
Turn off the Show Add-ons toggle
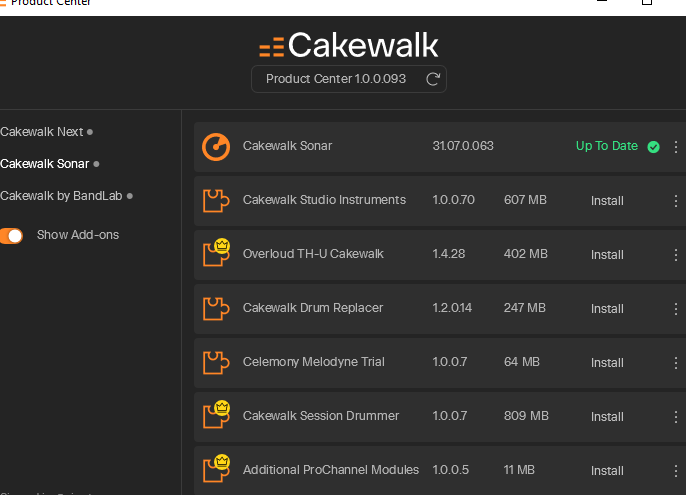point(11,235)
